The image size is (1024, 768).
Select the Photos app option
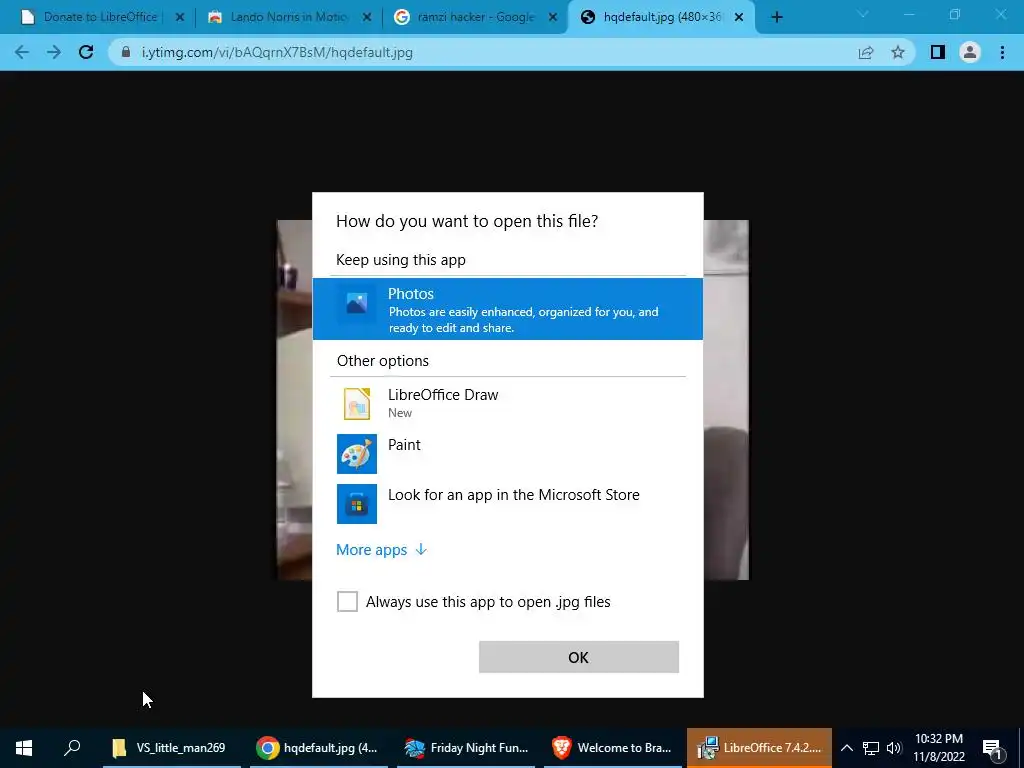click(x=507, y=309)
